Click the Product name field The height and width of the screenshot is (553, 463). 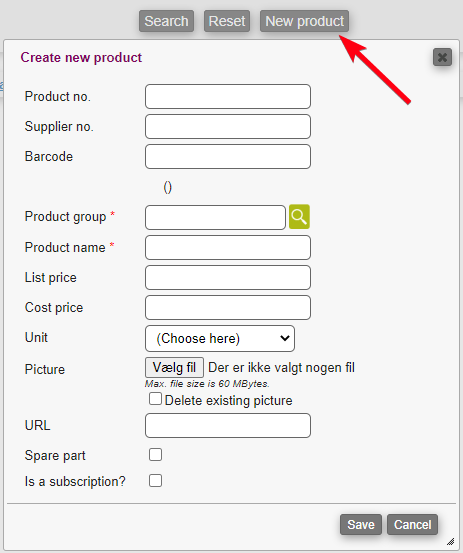tap(228, 248)
